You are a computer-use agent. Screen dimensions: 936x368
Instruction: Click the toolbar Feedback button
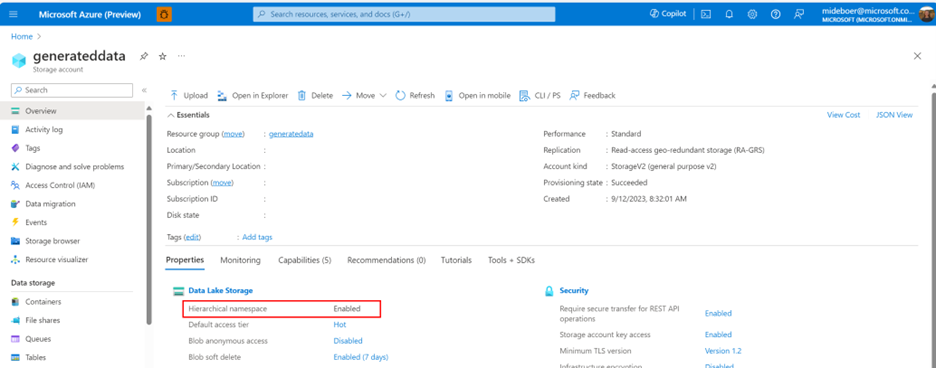click(x=592, y=96)
